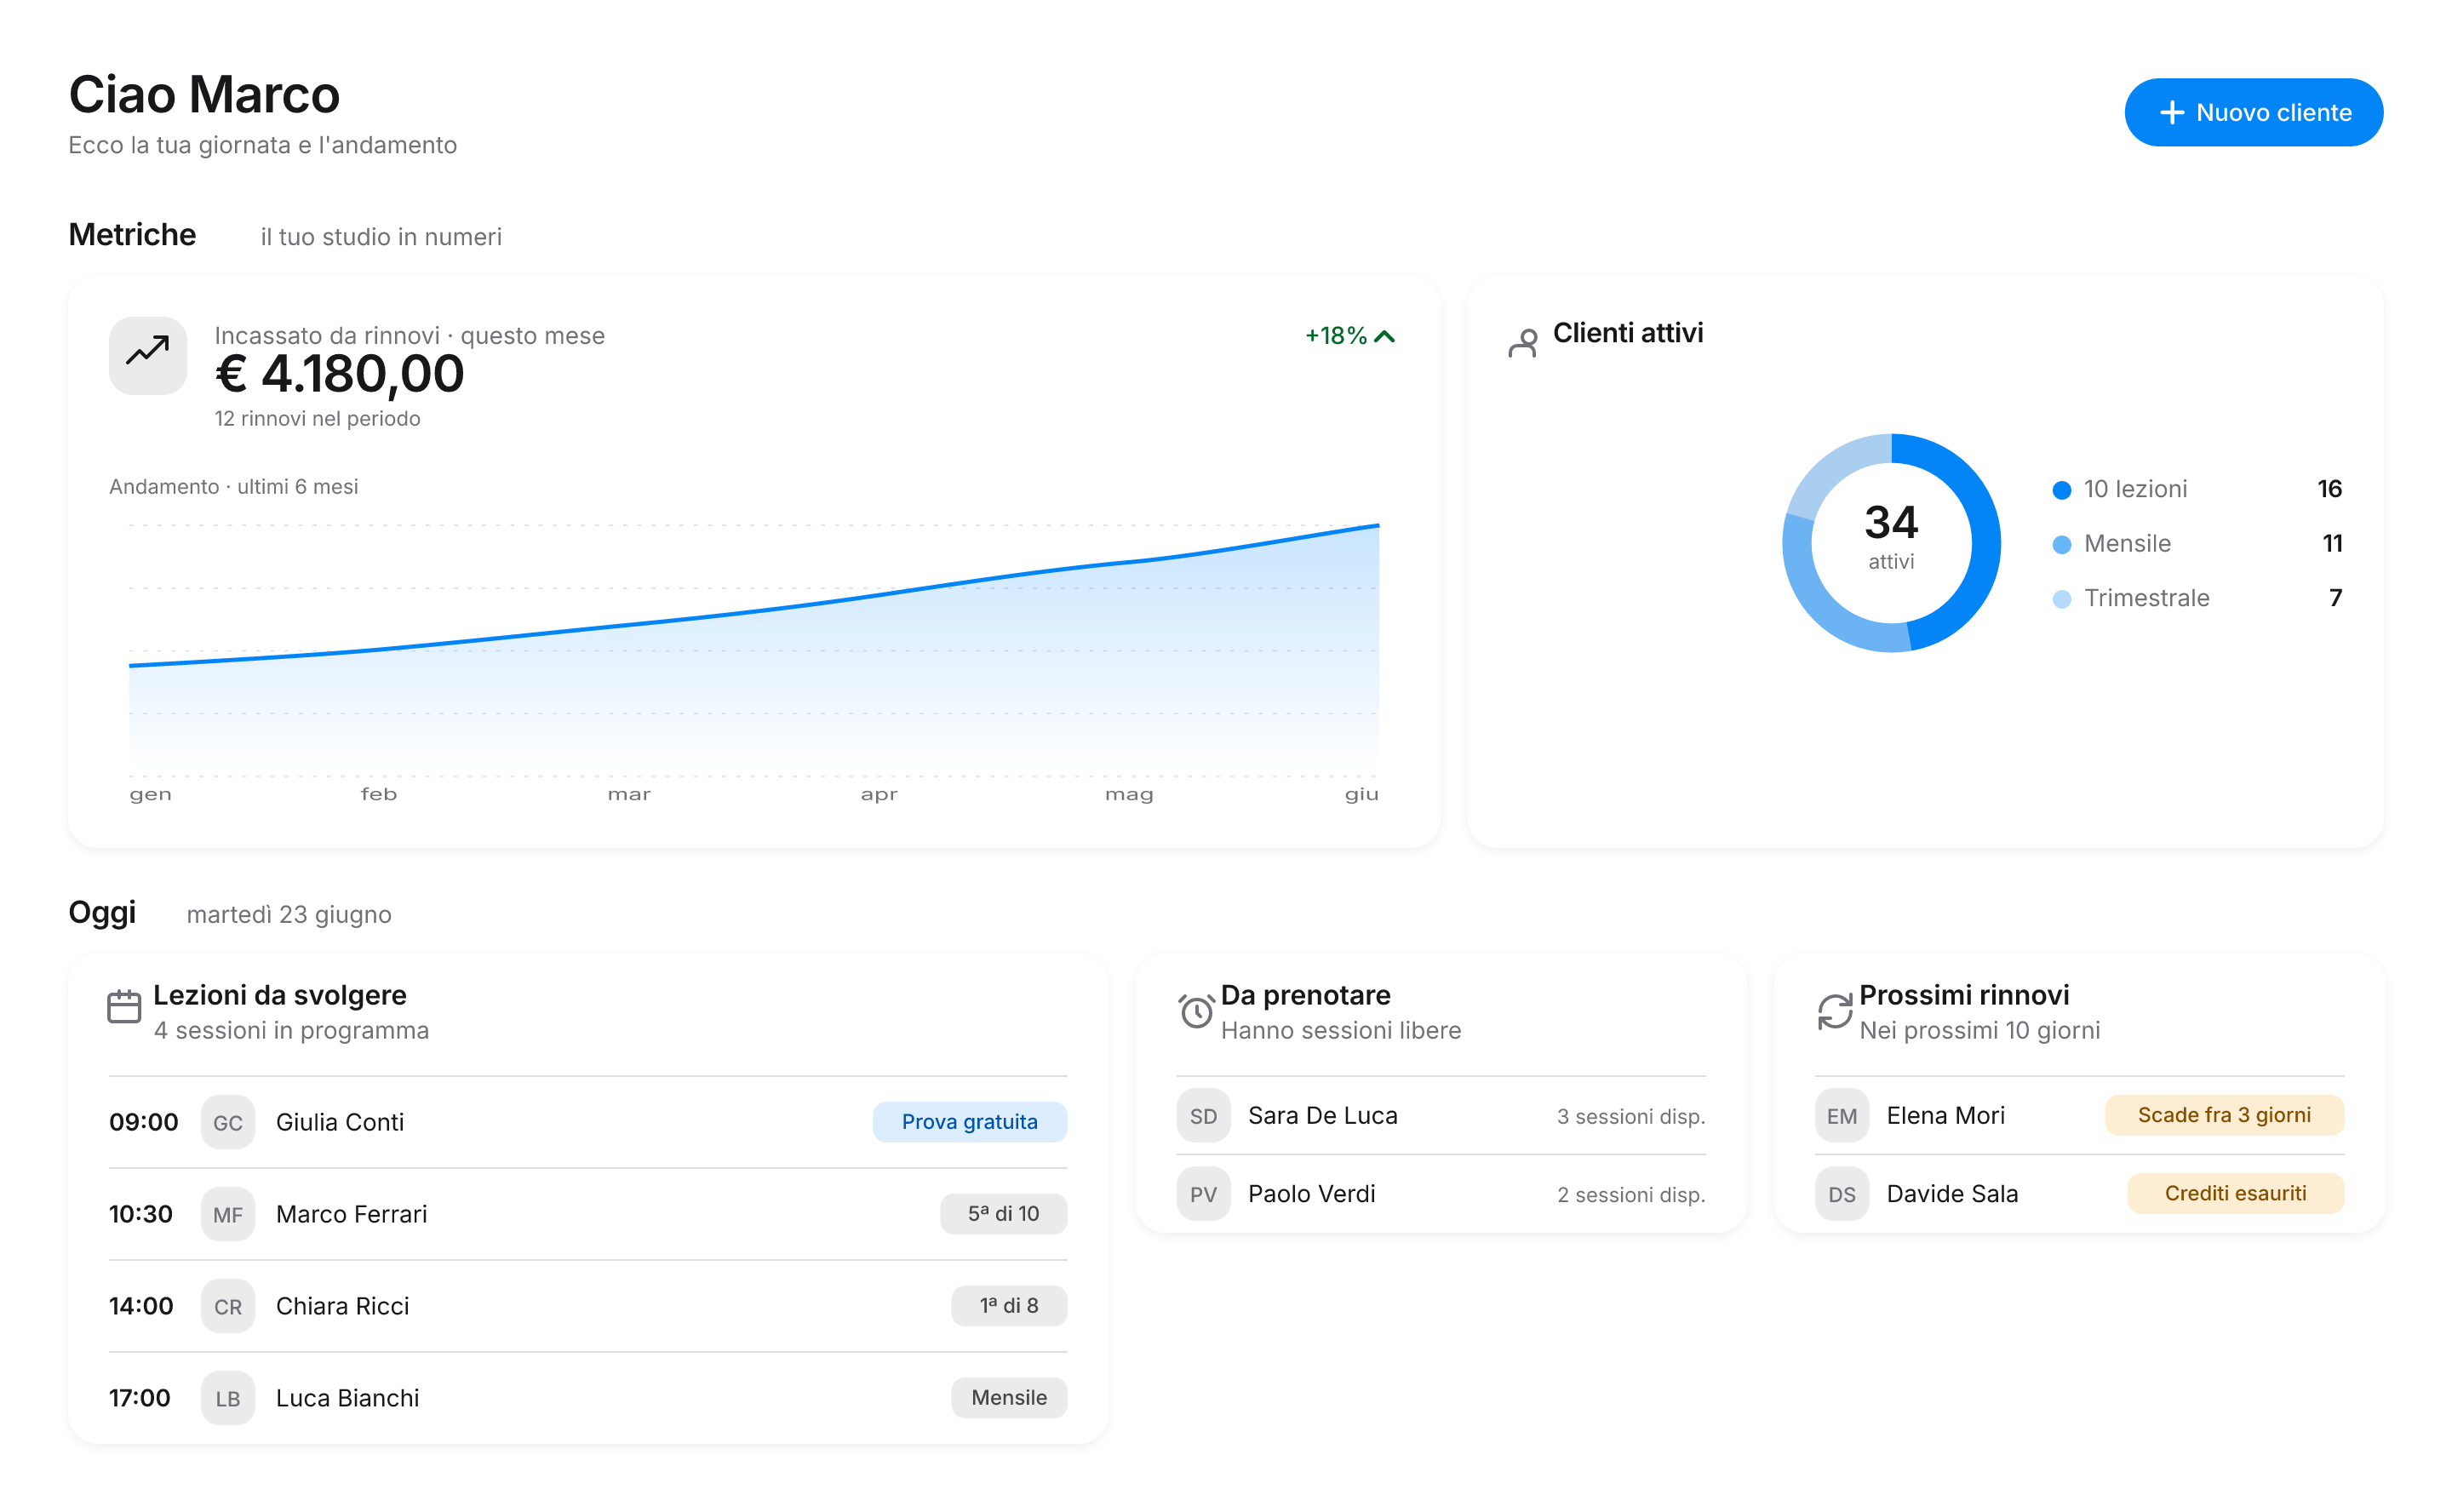Click the giu label on chart axis
This screenshot has height=1512, width=2452.
[1361, 794]
